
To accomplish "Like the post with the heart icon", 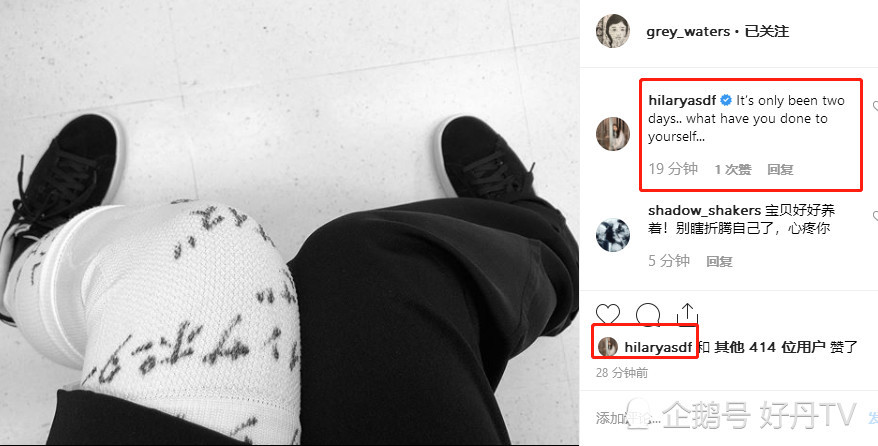I will tap(608, 315).
